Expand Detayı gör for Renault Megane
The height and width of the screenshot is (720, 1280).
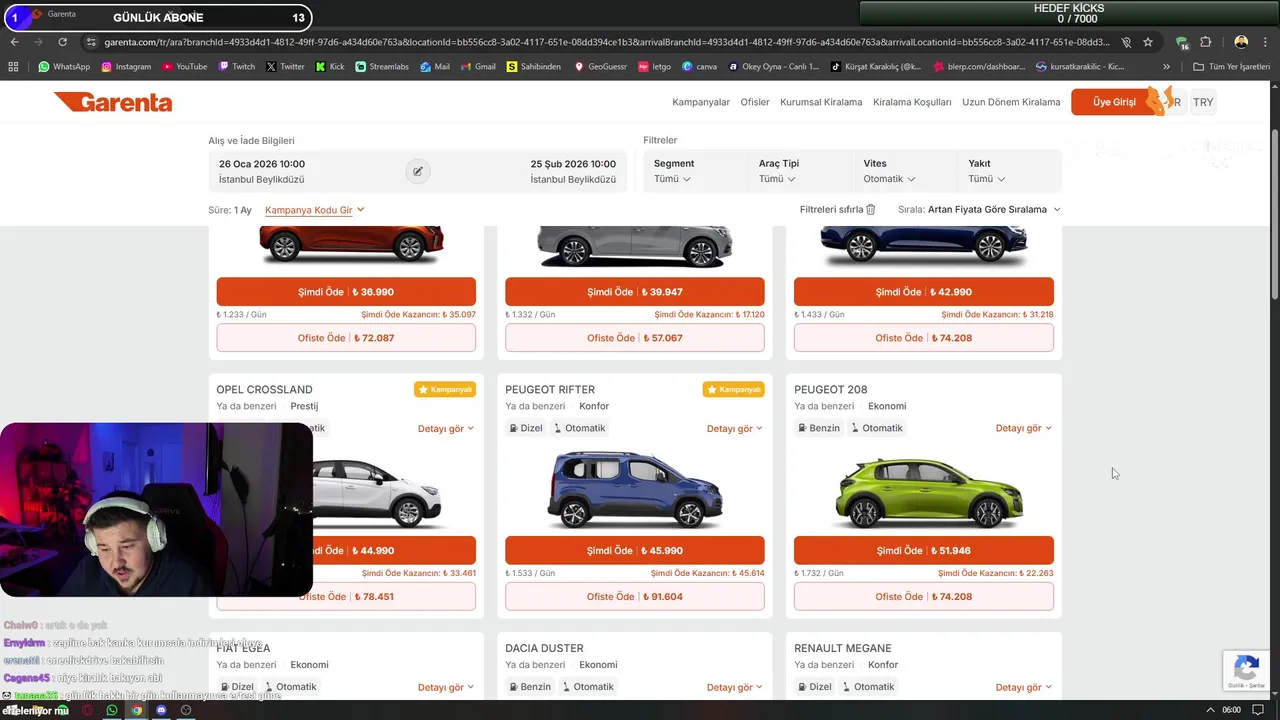click(x=1024, y=688)
